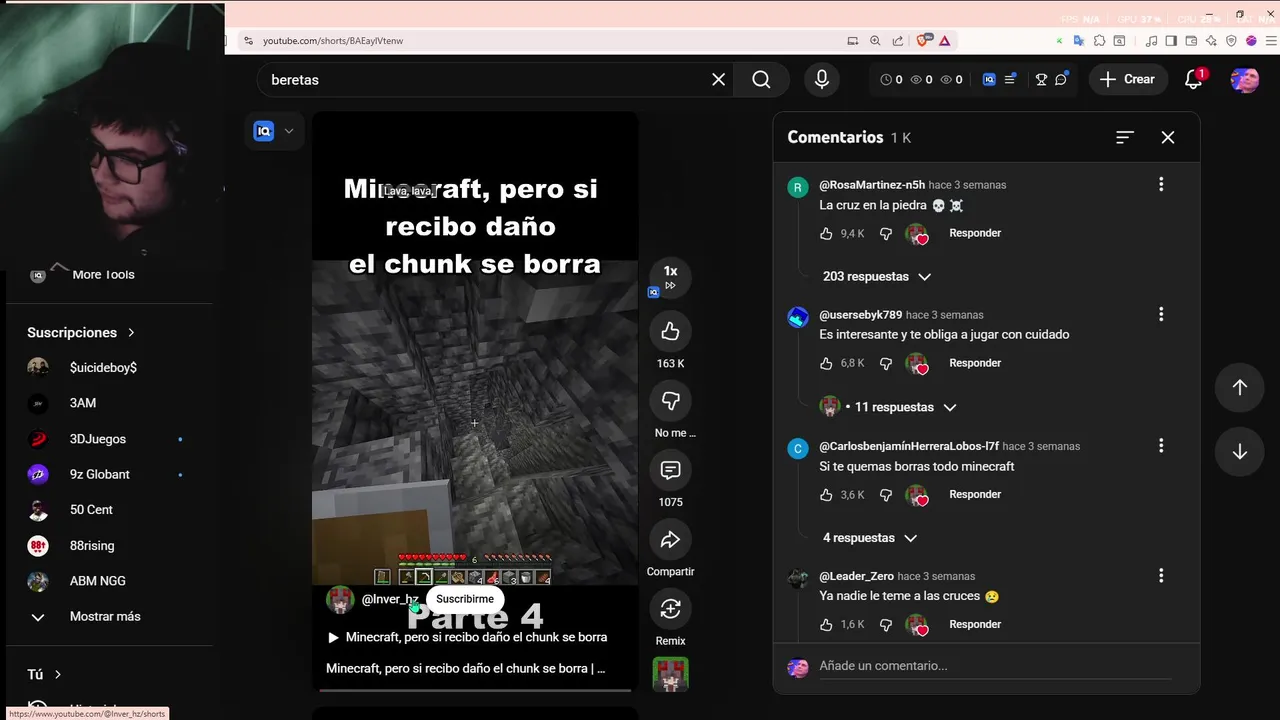This screenshot has width=1280, height=720.
Task: Clear the search box text
Action: tap(718, 79)
